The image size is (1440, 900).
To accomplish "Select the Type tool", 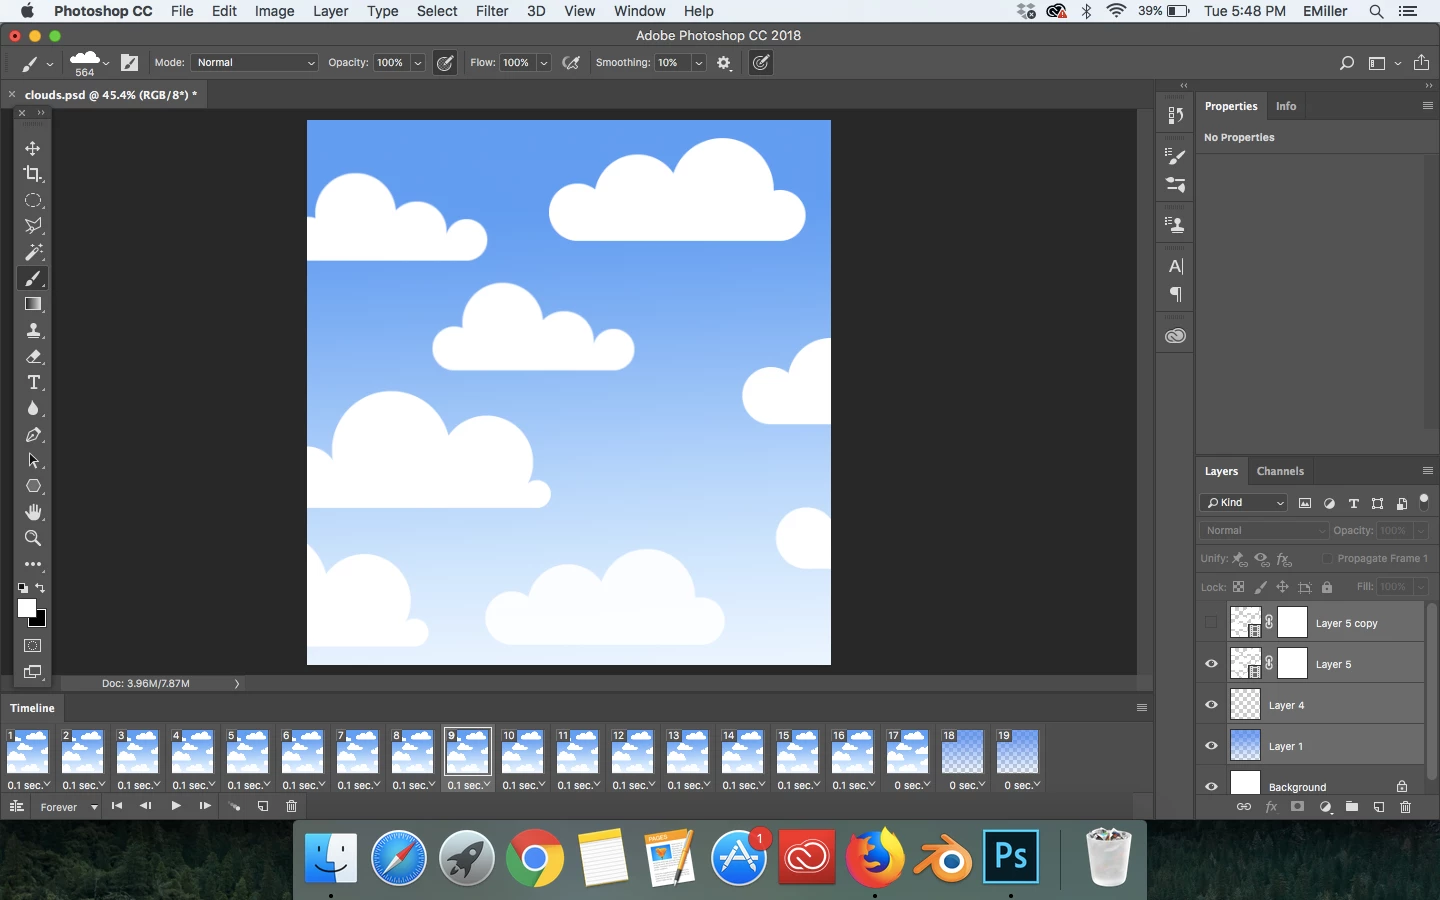I will point(33,382).
